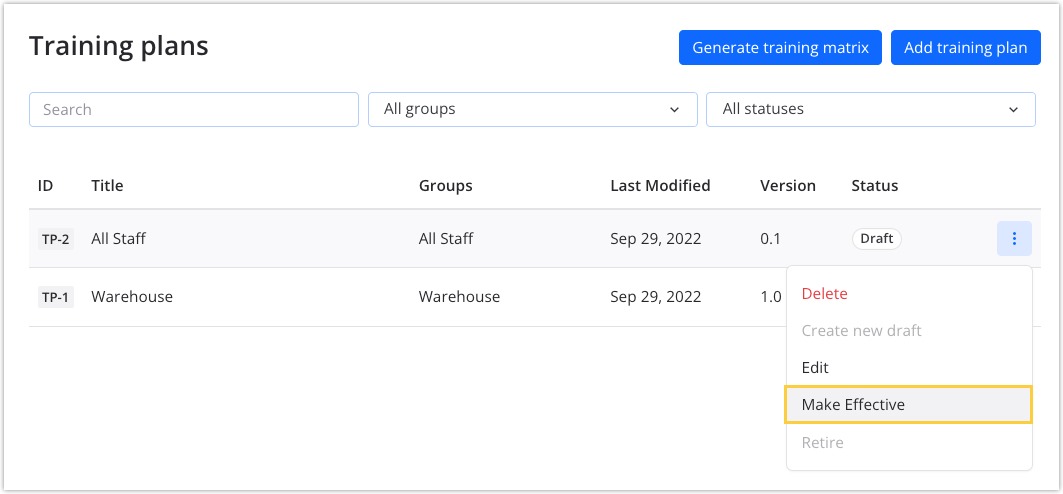Sort by Last Modified column header
The width and height of the screenshot is (1063, 494).
(x=660, y=186)
